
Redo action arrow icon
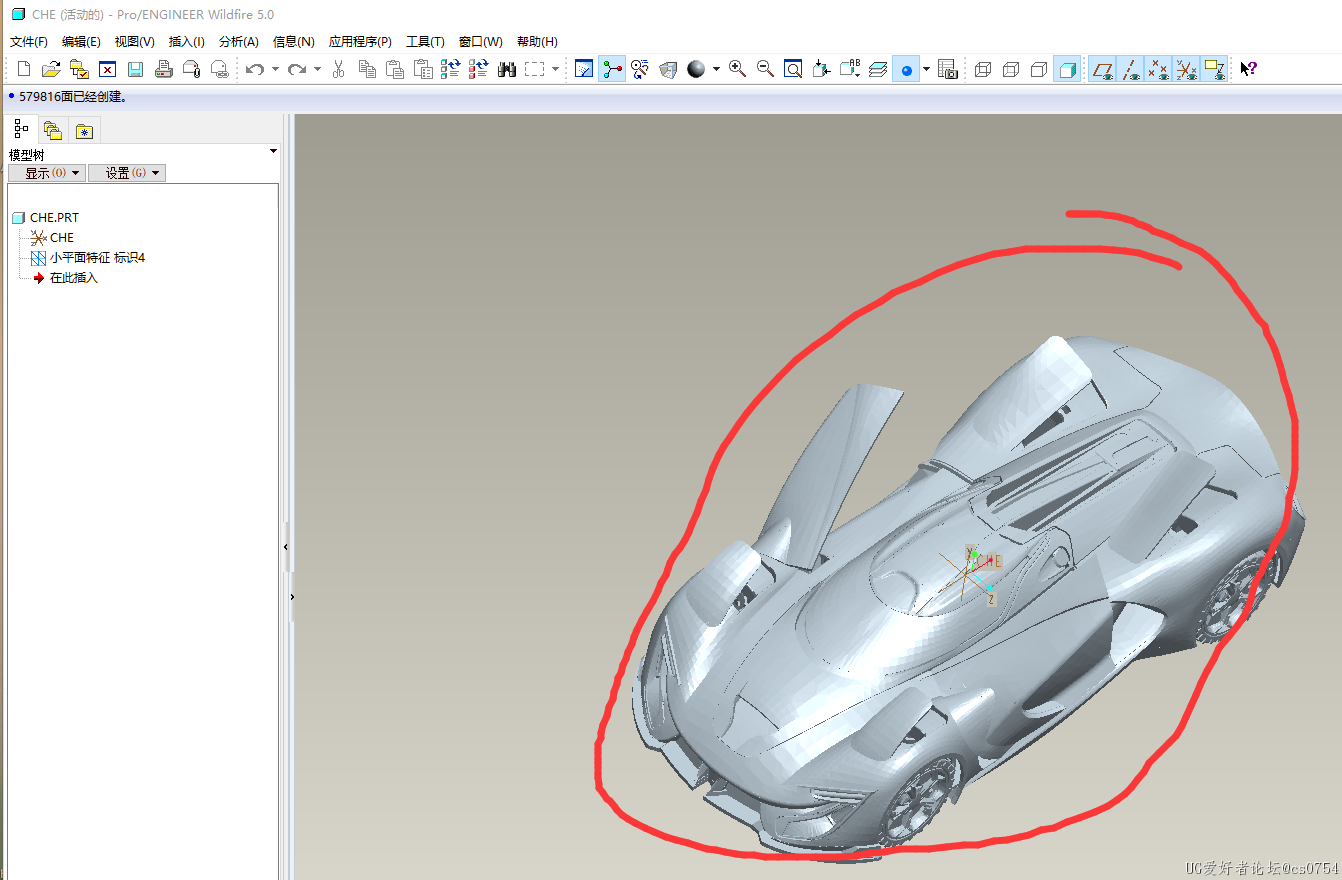pyautogui.click(x=297, y=69)
